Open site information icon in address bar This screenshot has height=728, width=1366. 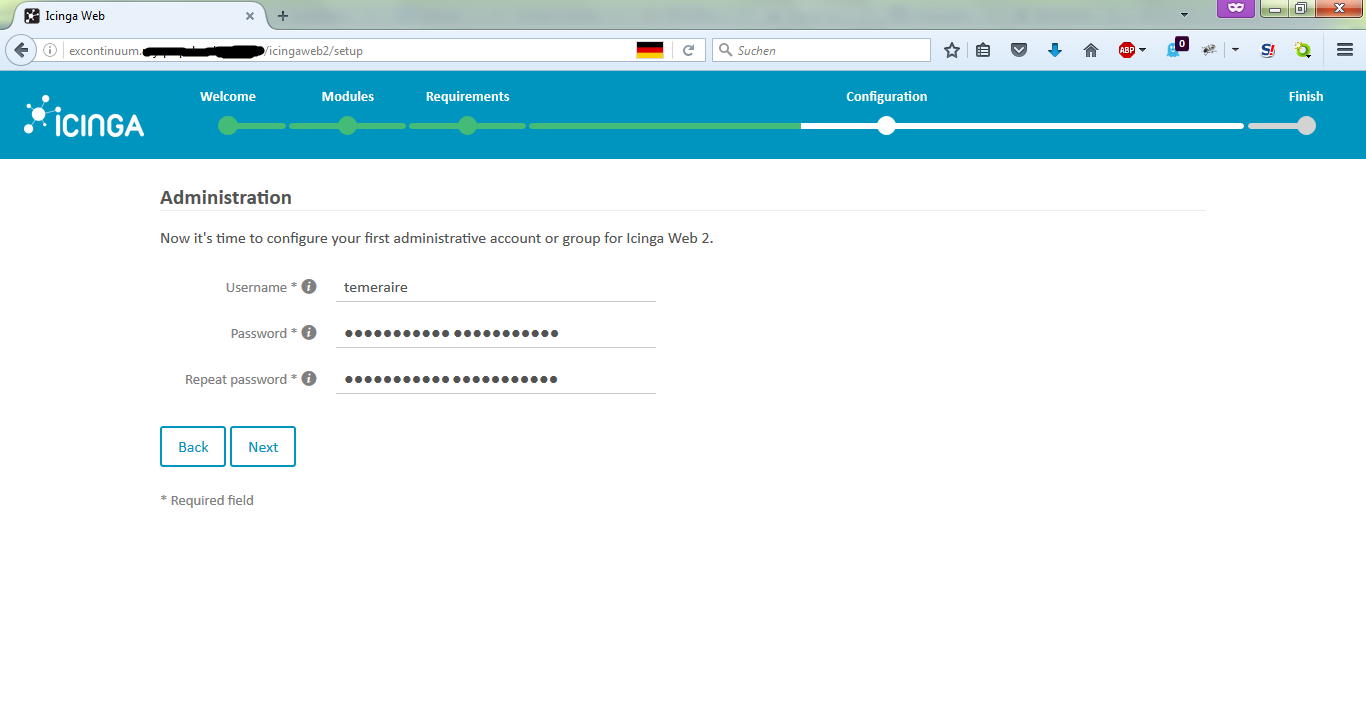click(50, 50)
